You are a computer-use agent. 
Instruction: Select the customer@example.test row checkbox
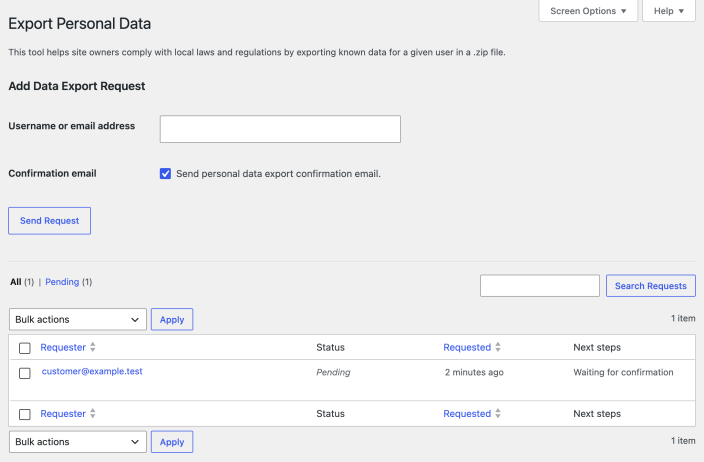pyautogui.click(x=25, y=373)
